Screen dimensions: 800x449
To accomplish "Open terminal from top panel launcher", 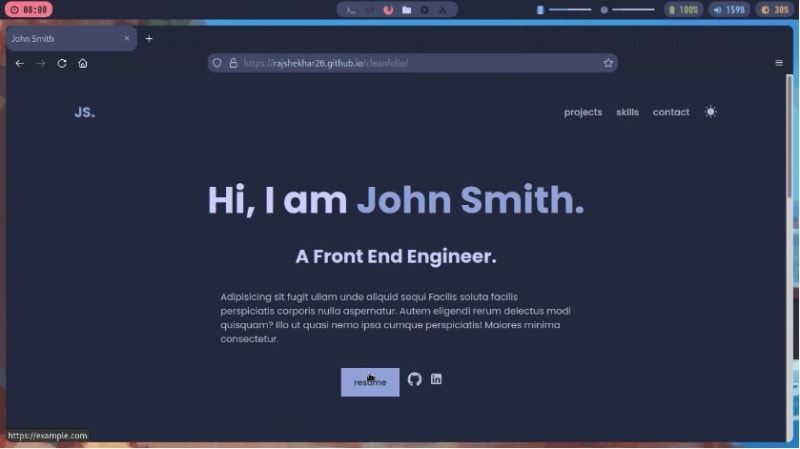I will pos(350,9).
